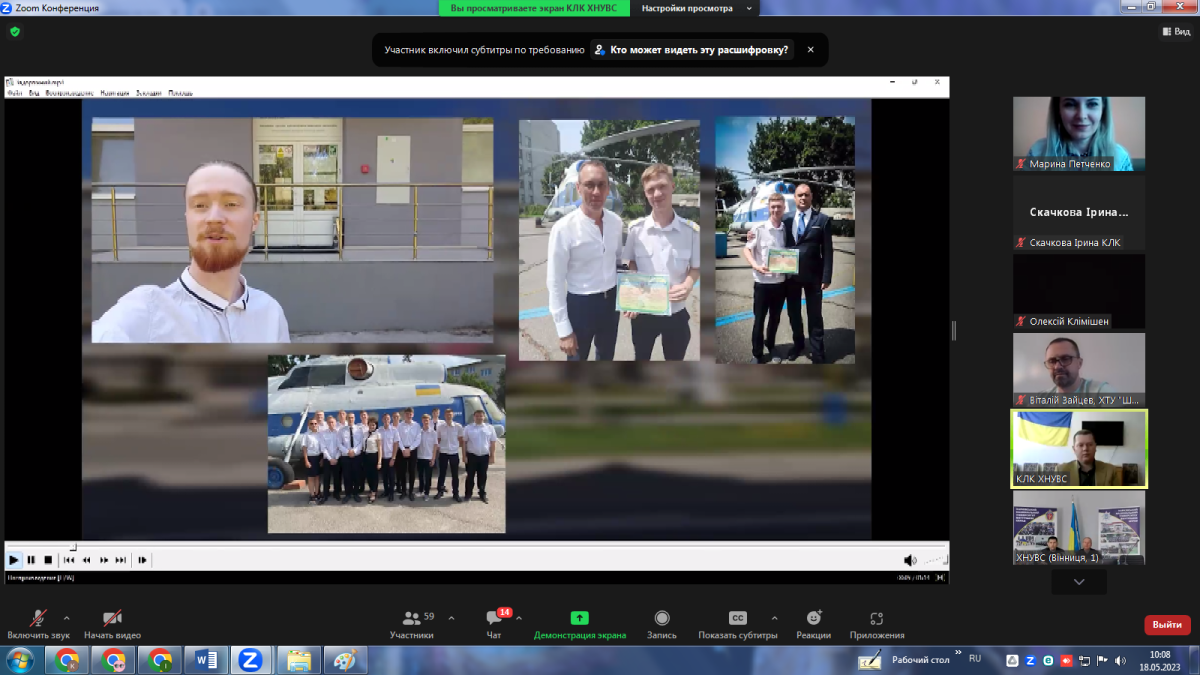
Task: Leave the meeting with Выйти button
Action: 1166,624
